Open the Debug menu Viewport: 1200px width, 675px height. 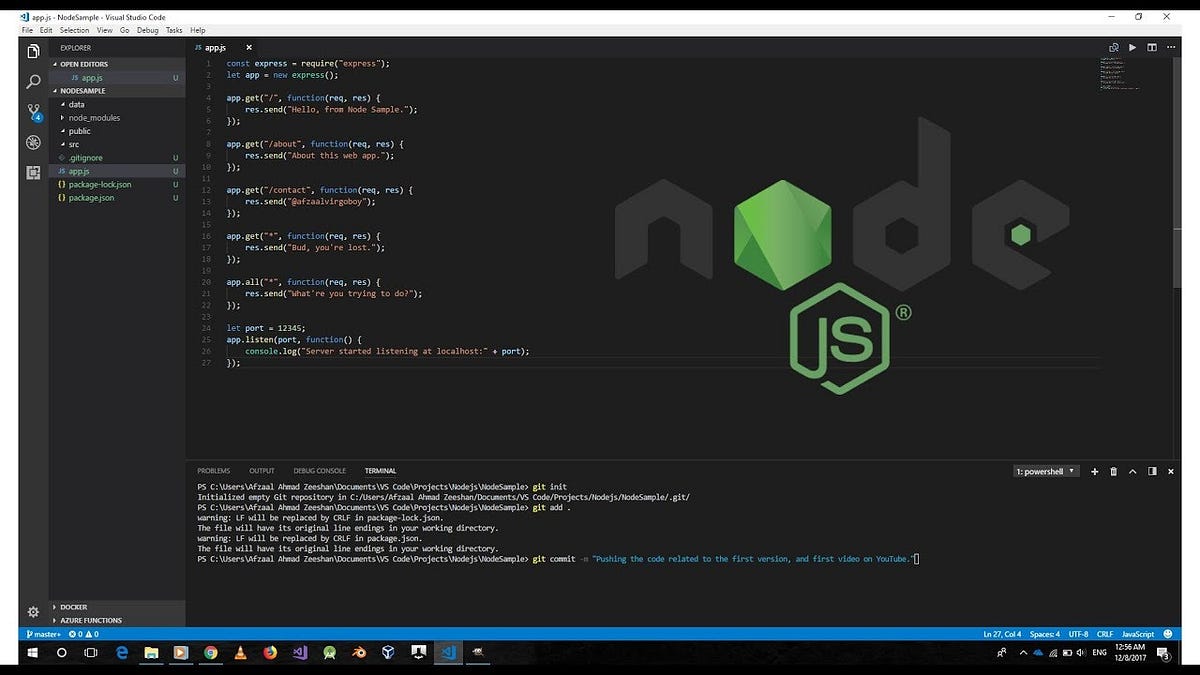click(146, 30)
